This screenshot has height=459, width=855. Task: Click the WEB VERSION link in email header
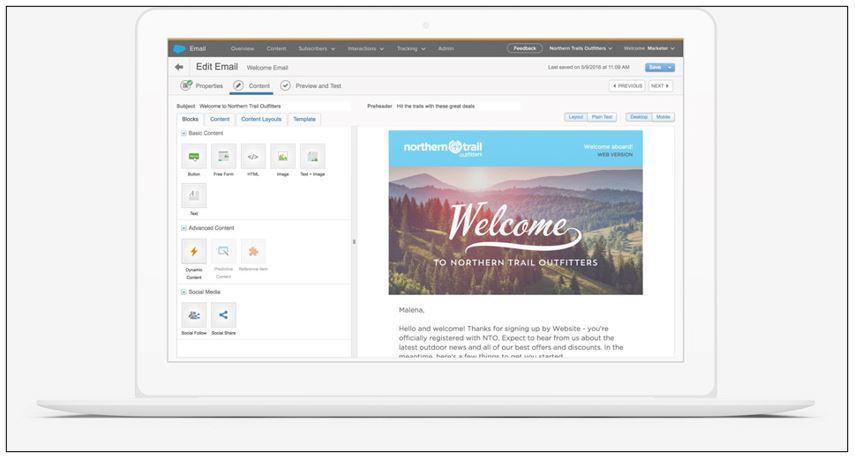point(615,155)
